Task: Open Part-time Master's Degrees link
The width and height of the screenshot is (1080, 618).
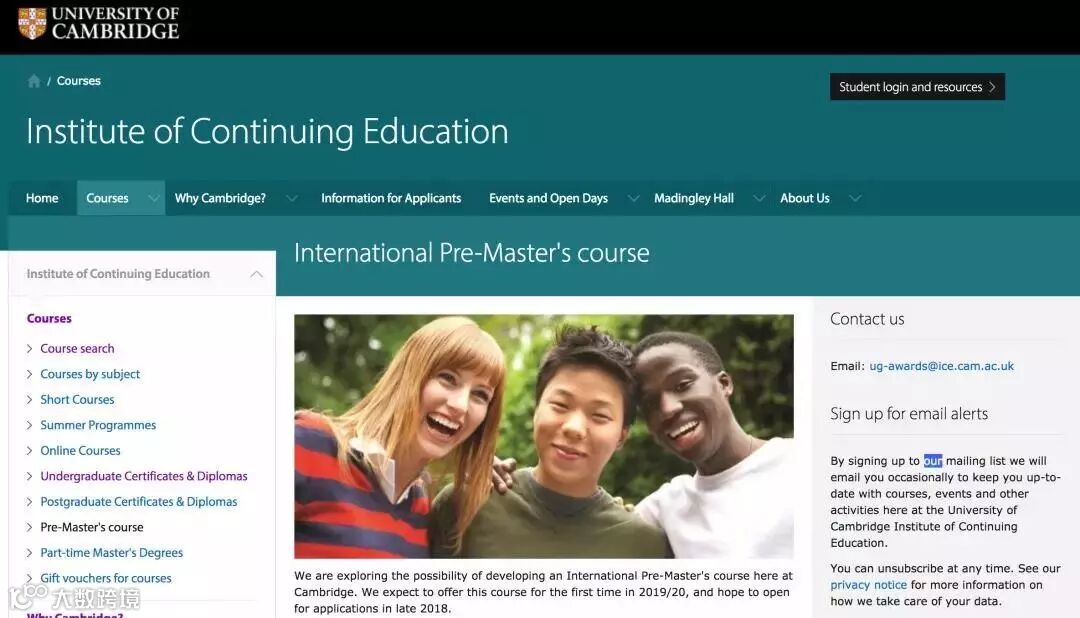Action: coord(112,553)
